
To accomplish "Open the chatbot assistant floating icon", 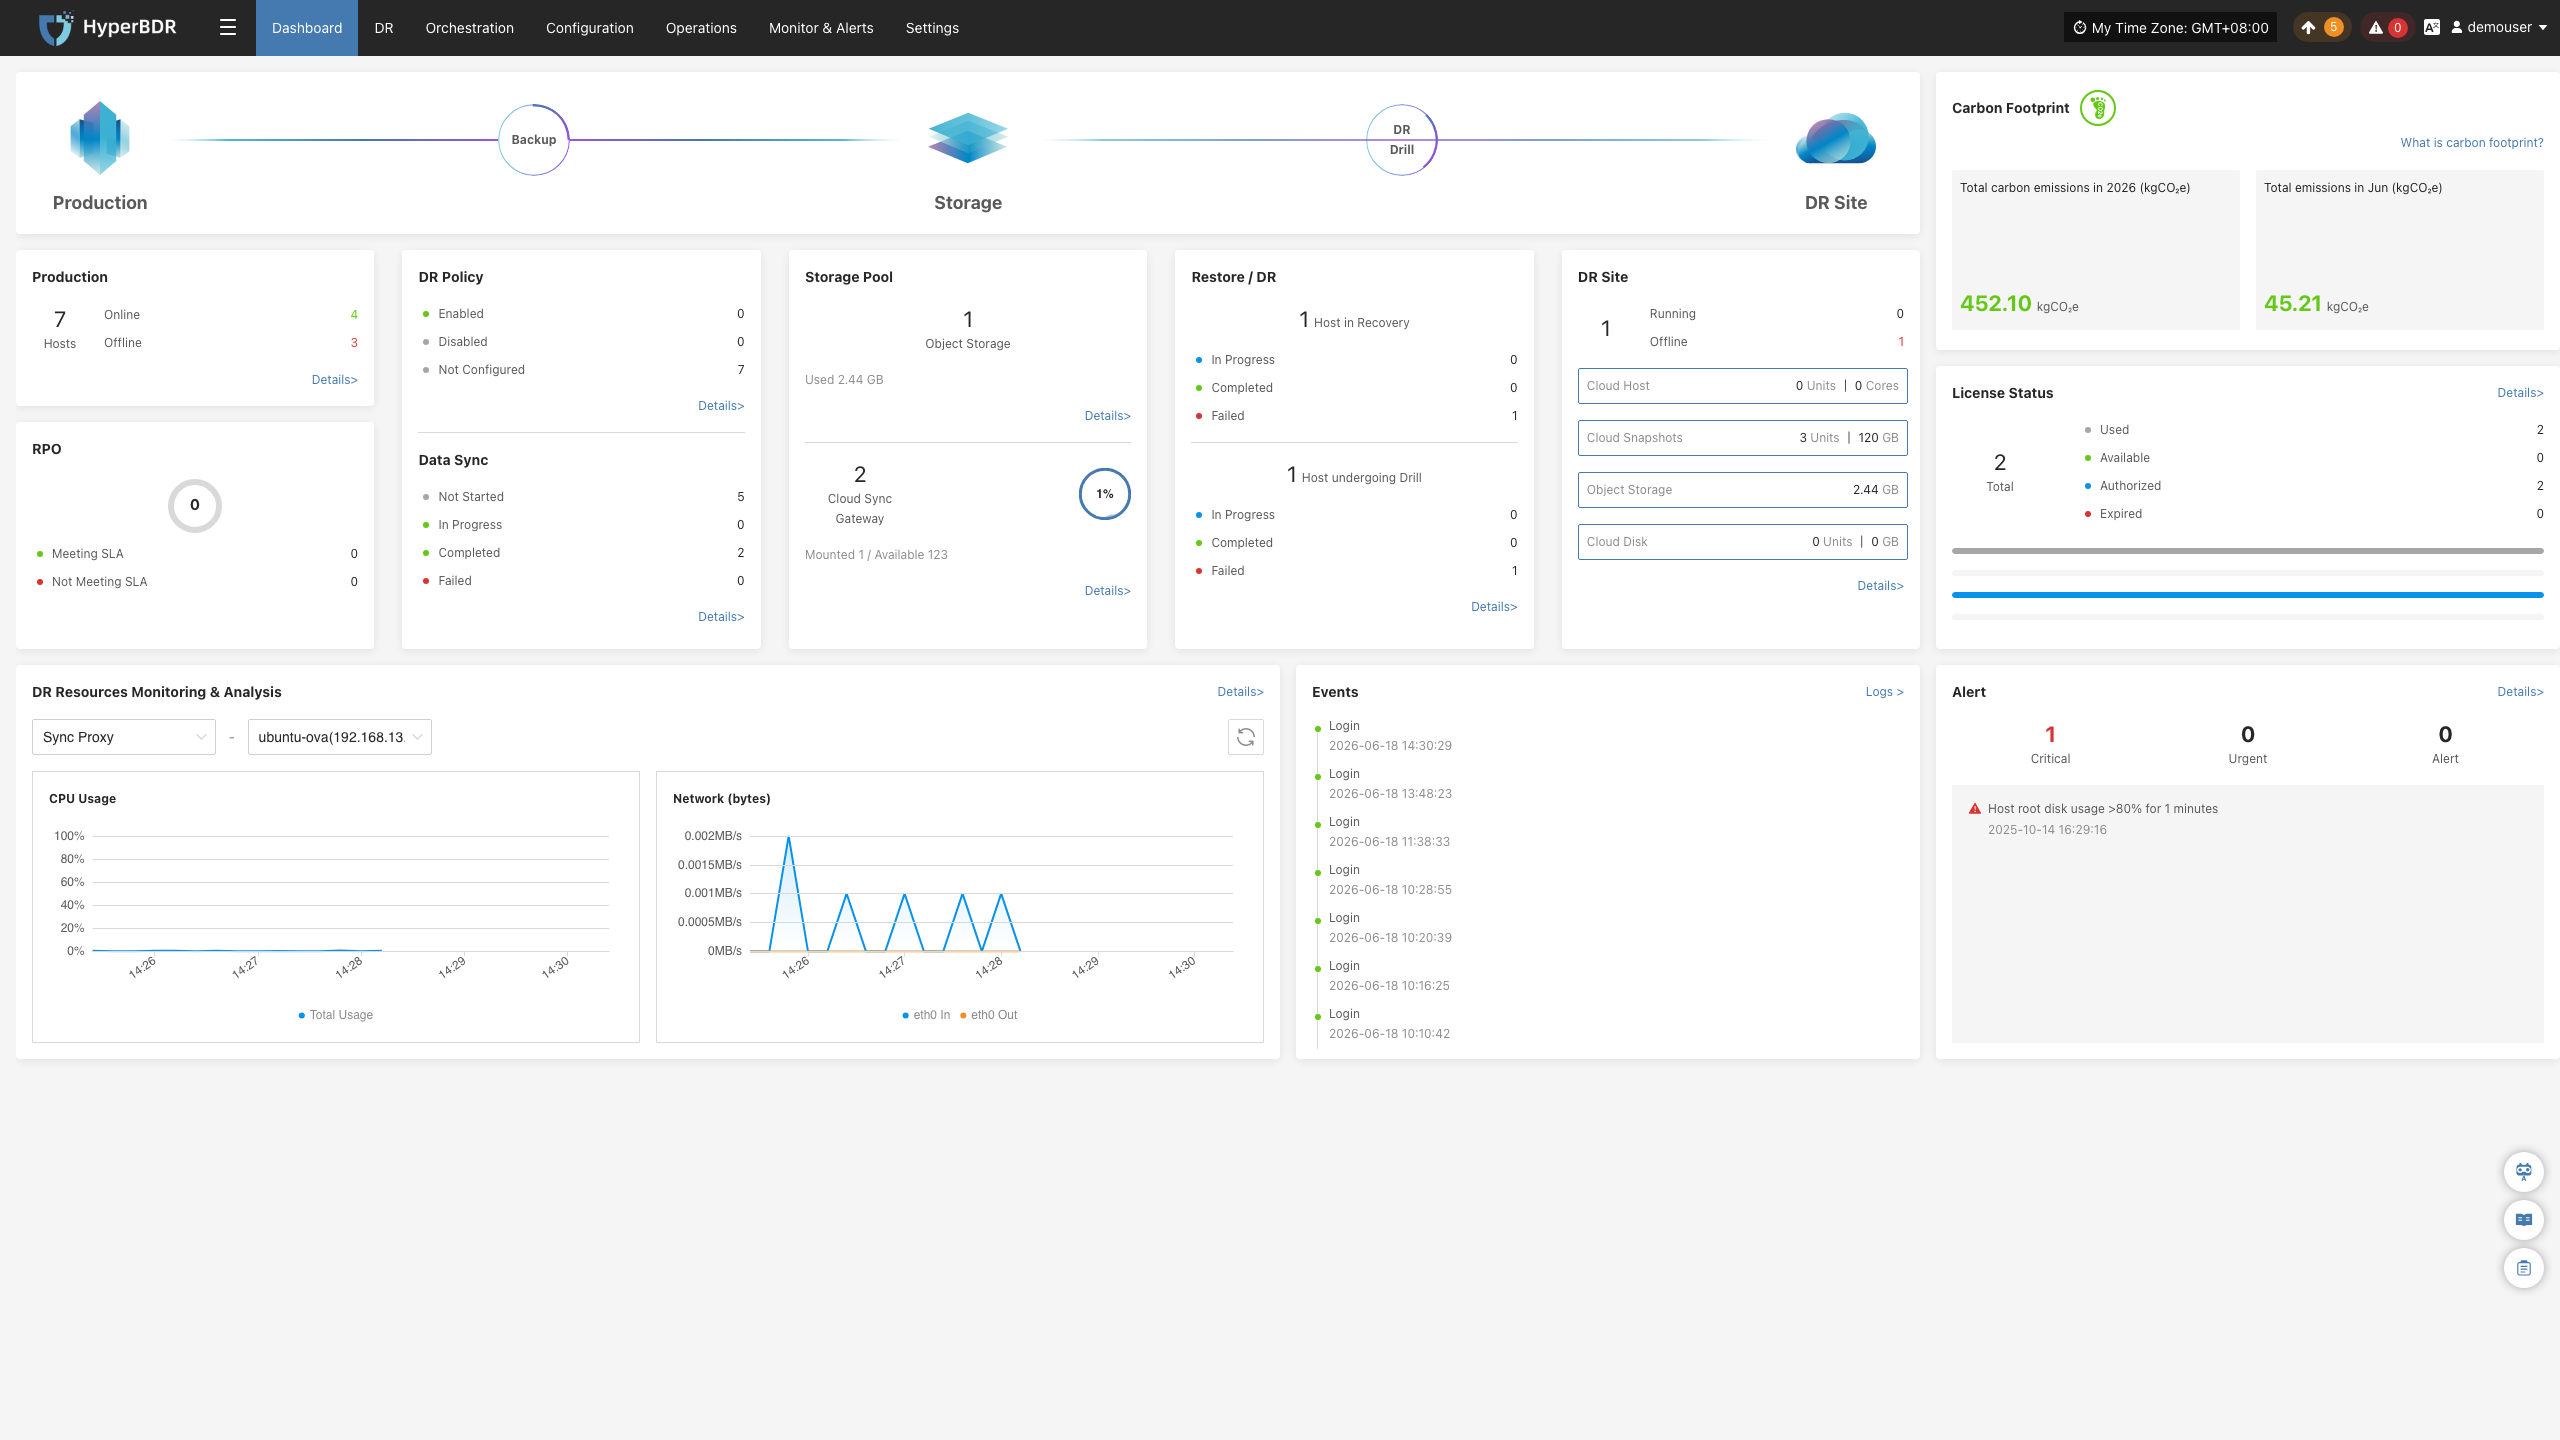I will click(x=2524, y=1172).
